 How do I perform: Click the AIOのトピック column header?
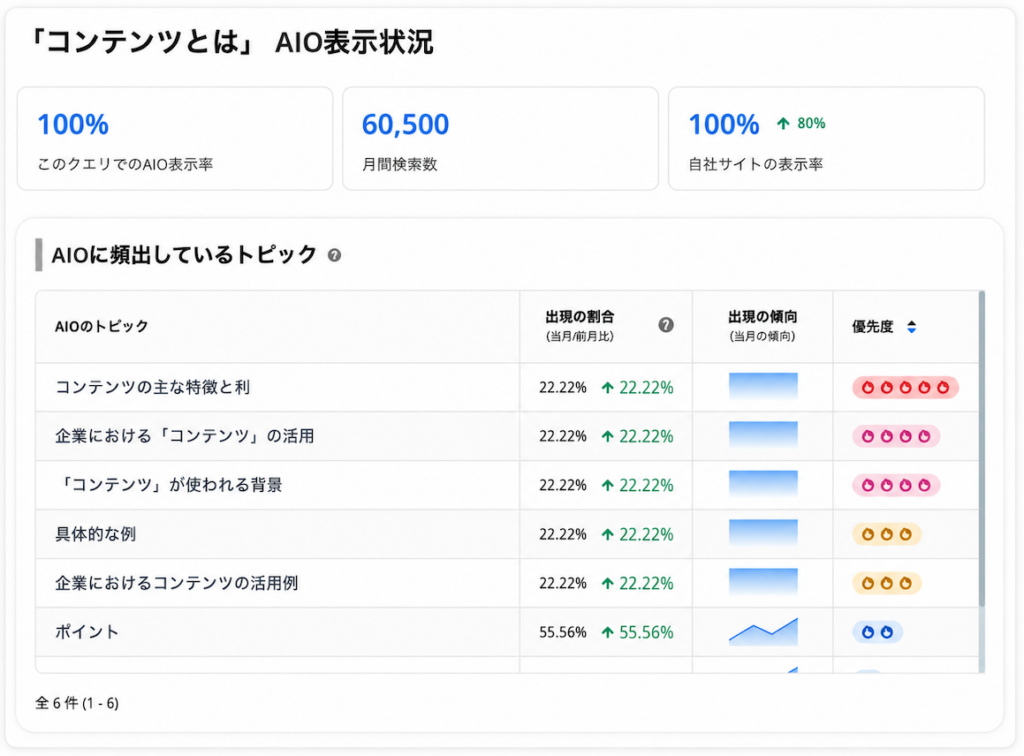click(x=101, y=326)
